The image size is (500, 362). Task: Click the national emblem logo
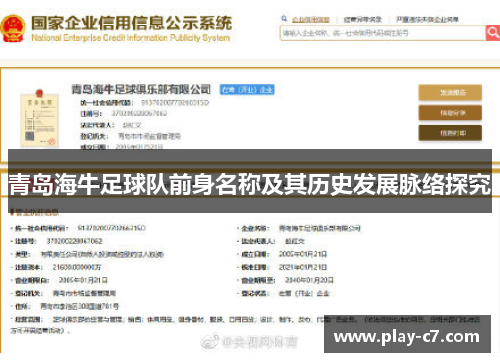click(x=13, y=29)
